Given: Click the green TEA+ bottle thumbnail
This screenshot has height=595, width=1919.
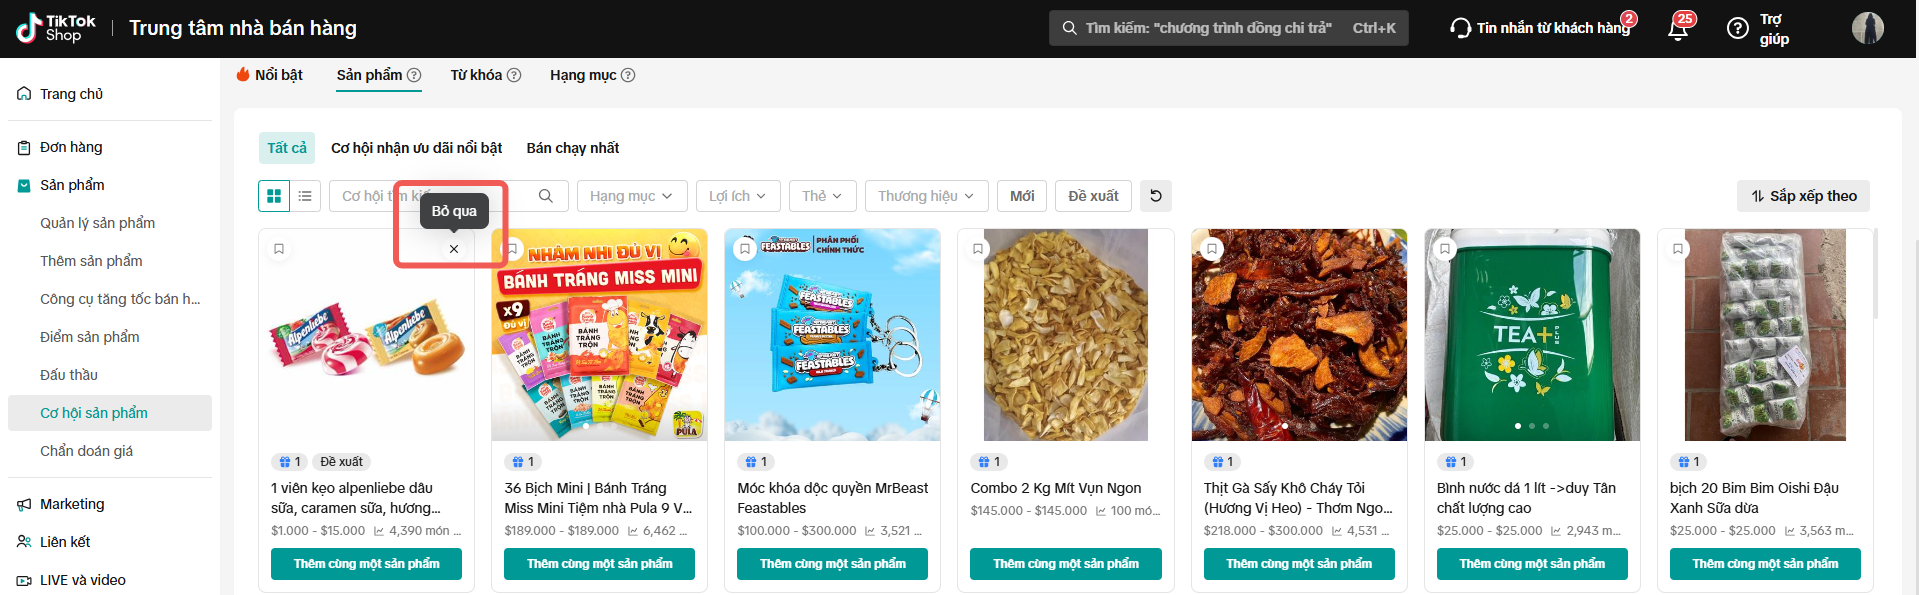Looking at the screenshot, I should pyautogui.click(x=1531, y=335).
